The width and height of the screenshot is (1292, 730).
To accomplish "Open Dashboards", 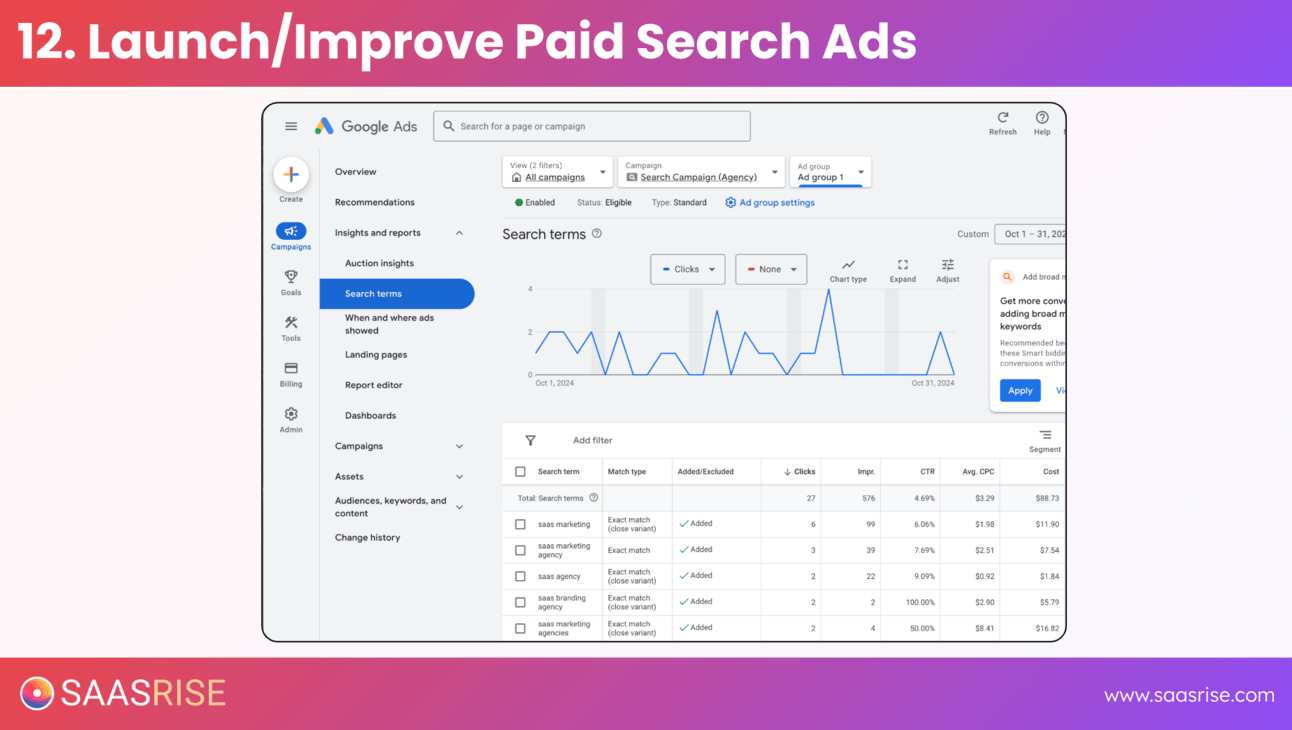I will 371,416.
